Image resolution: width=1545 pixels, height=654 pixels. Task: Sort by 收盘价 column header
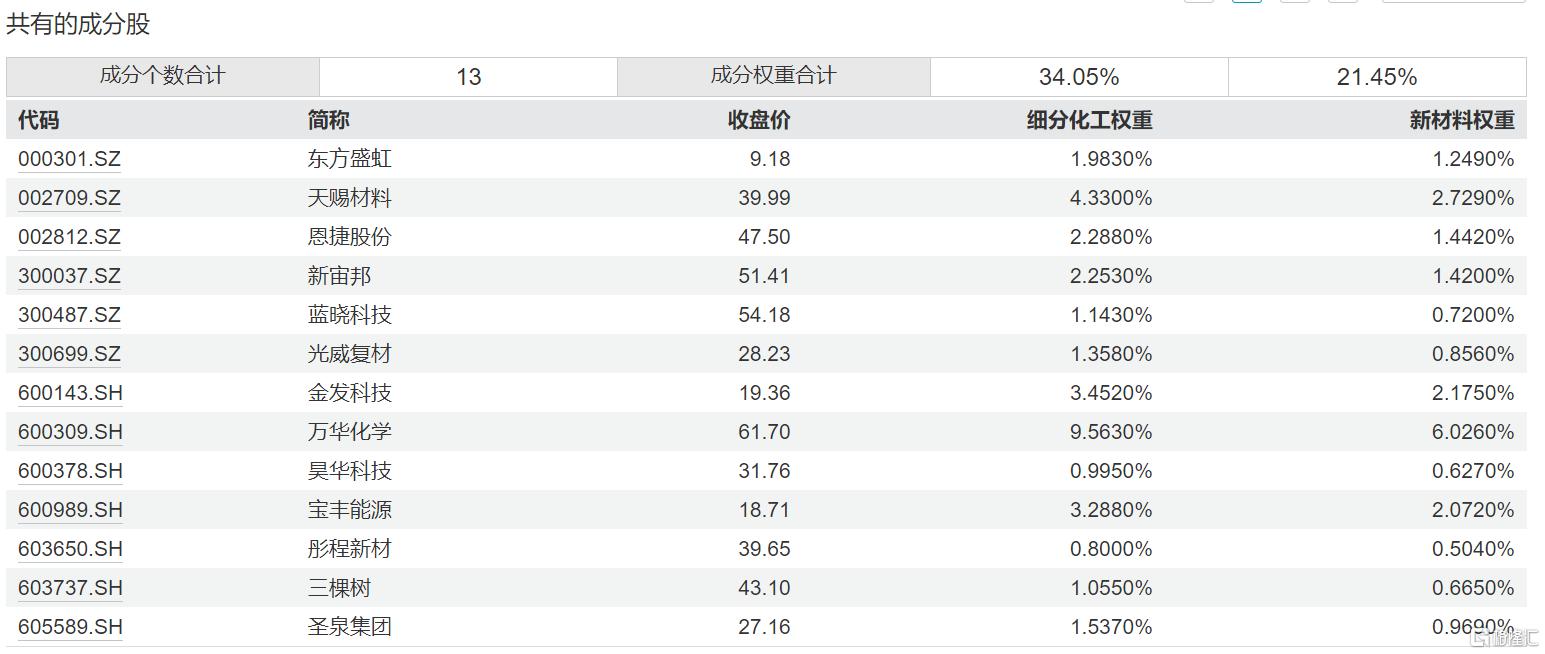point(758,120)
